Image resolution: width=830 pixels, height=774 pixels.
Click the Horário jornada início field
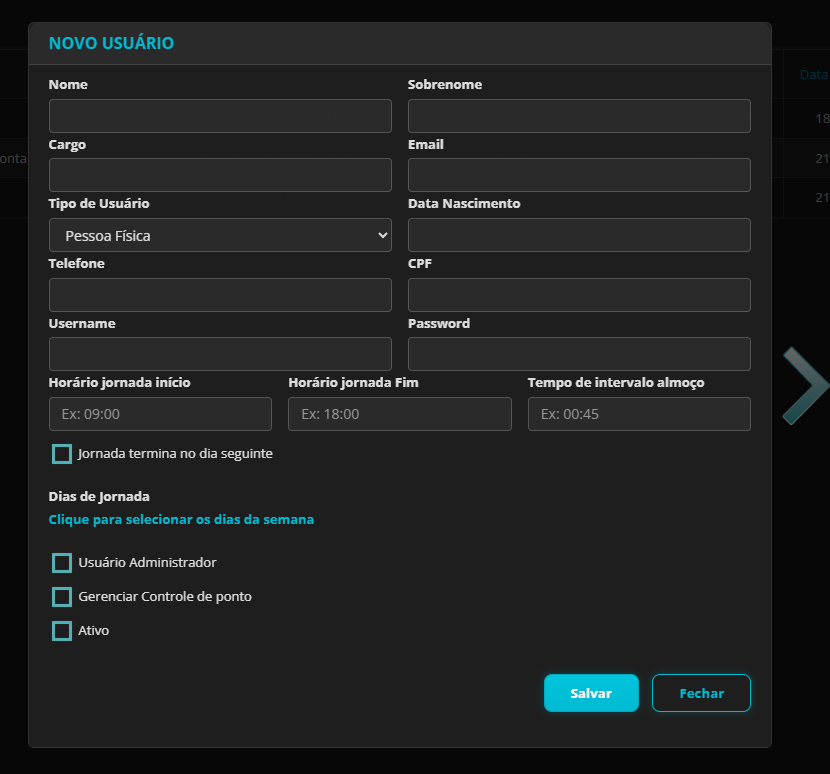(x=160, y=414)
